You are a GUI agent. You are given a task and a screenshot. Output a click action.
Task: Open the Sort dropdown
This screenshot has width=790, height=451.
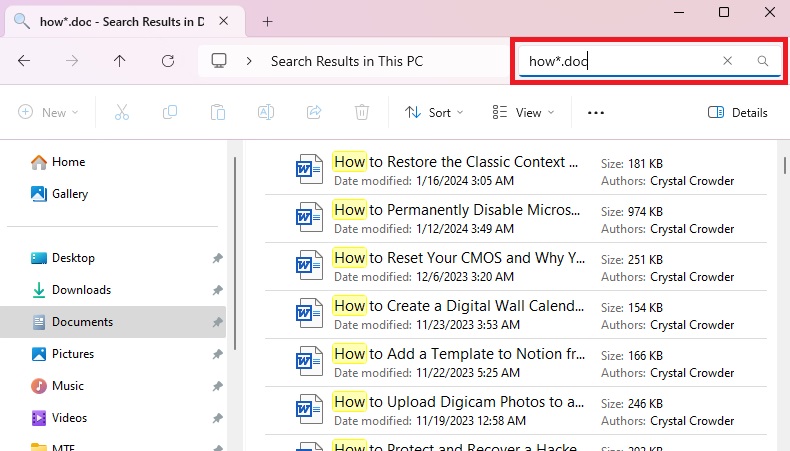[434, 112]
